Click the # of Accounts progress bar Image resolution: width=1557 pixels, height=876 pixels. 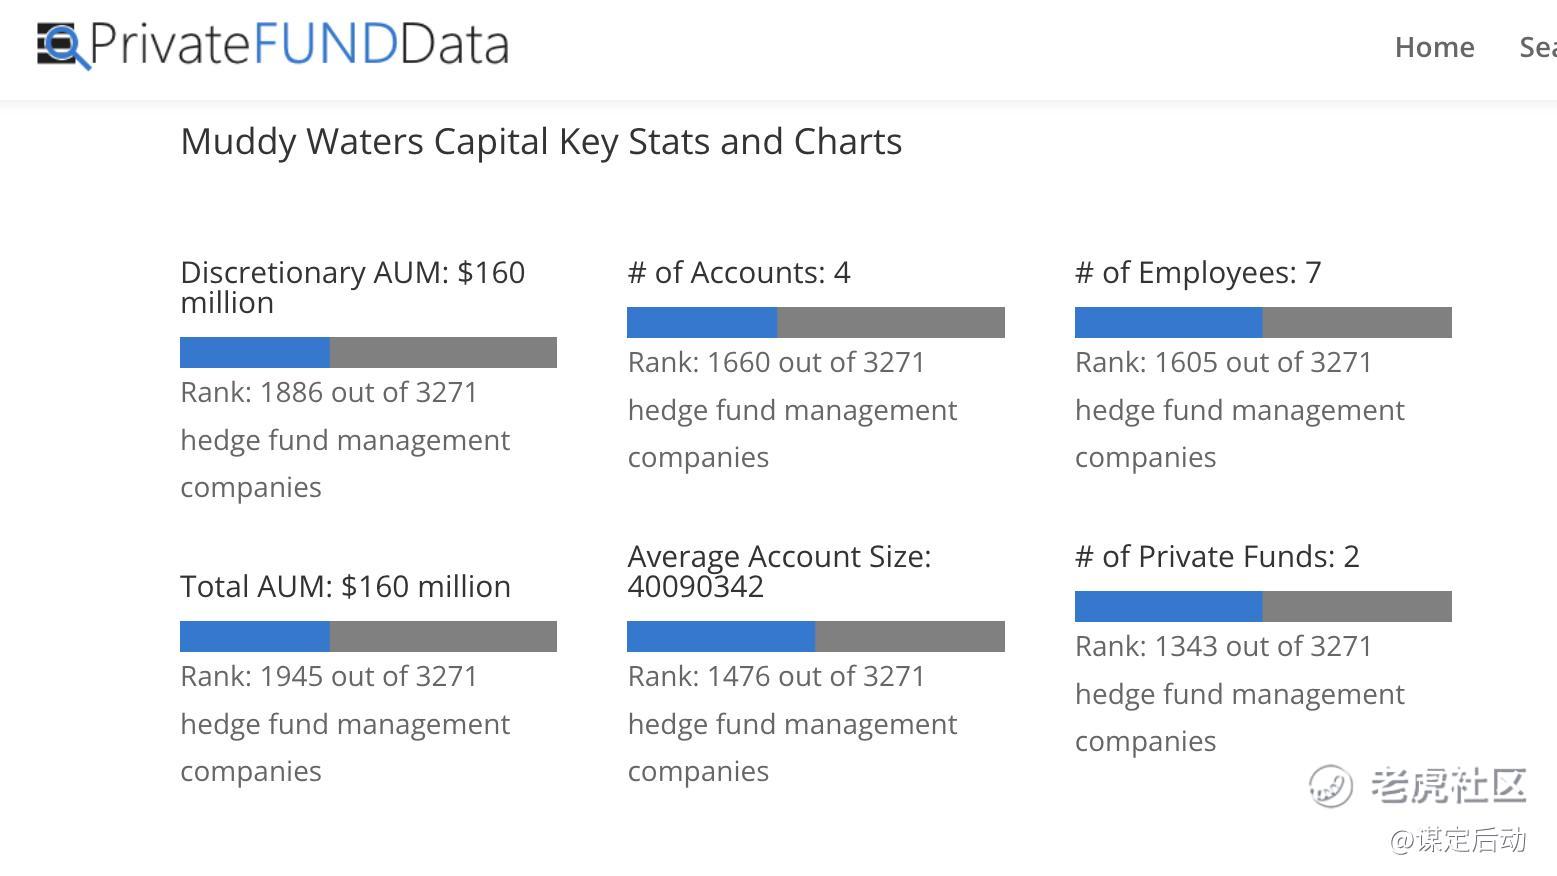tap(815, 322)
